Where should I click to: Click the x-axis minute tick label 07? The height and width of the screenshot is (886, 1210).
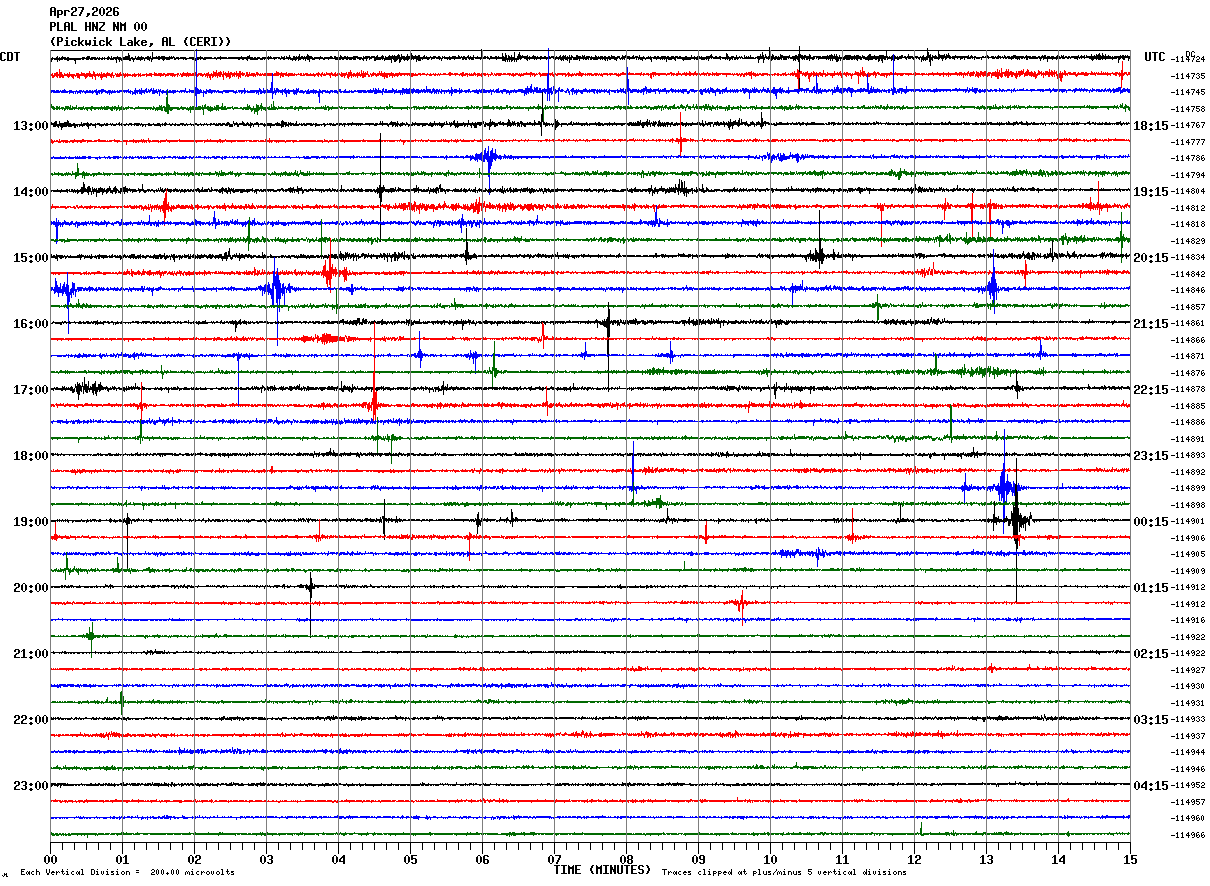tap(554, 859)
